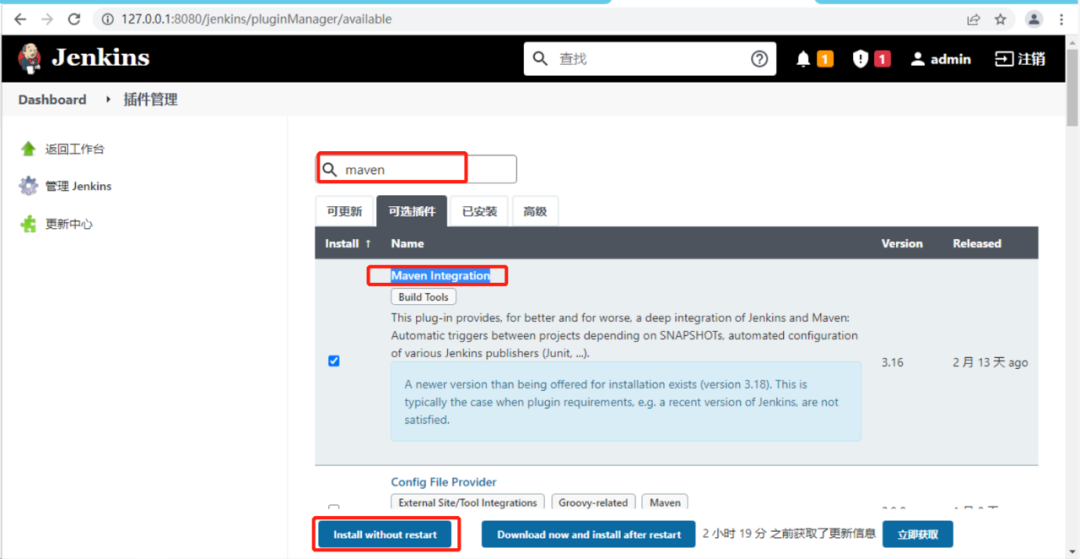Switch to the 可更新 tab

[x=344, y=211]
